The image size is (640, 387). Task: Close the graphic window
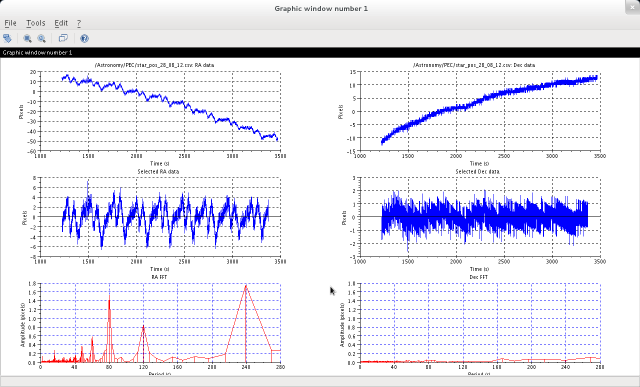pyautogui.click(x=633, y=7)
